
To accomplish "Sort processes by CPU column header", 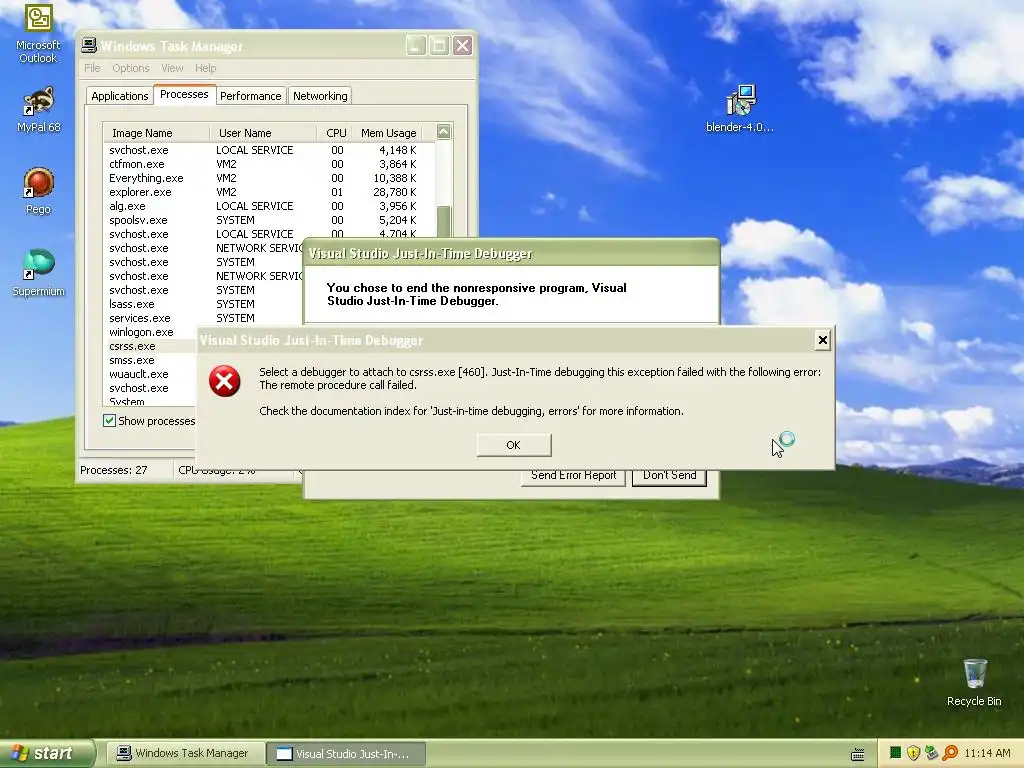I will tap(335, 133).
